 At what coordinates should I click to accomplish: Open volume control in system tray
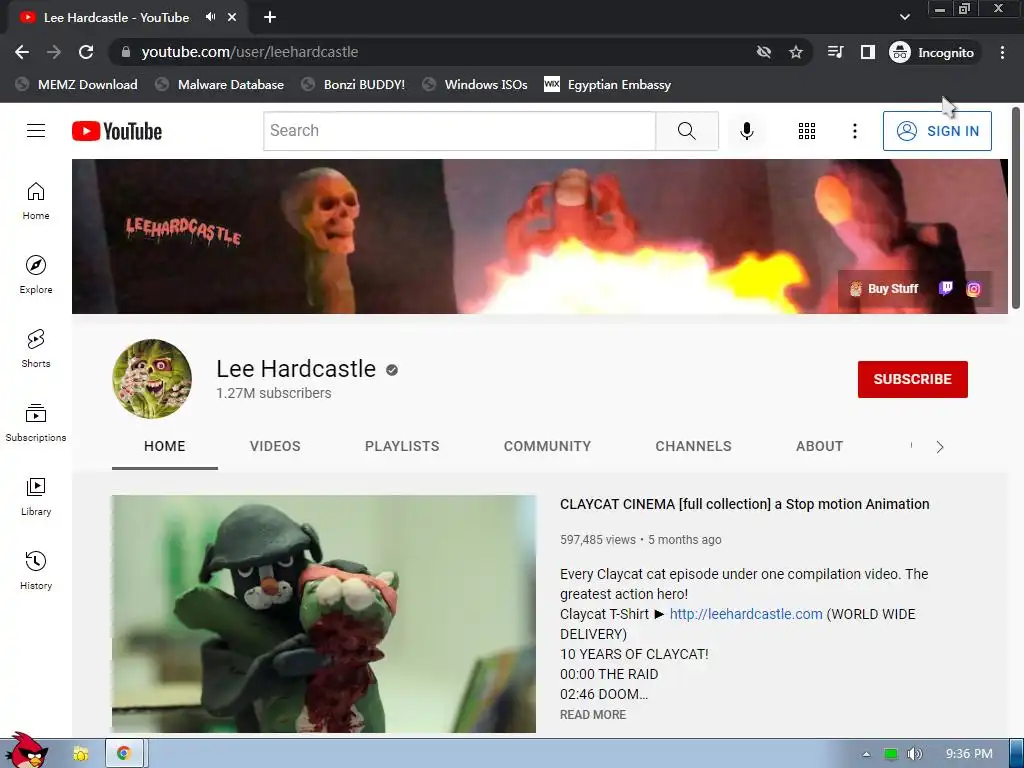point(914,754)
